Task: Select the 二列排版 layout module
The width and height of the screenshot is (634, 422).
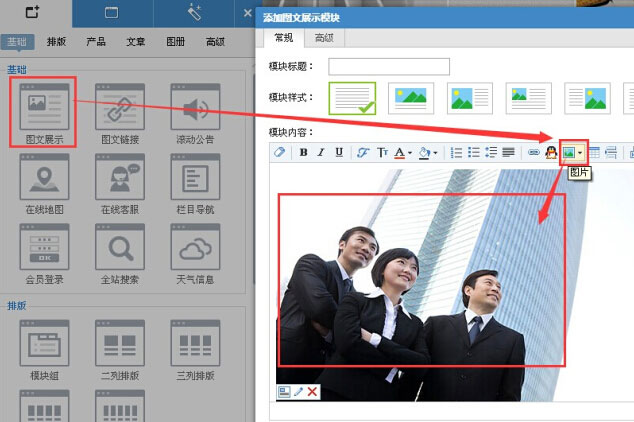Action: tap(120, 350)
